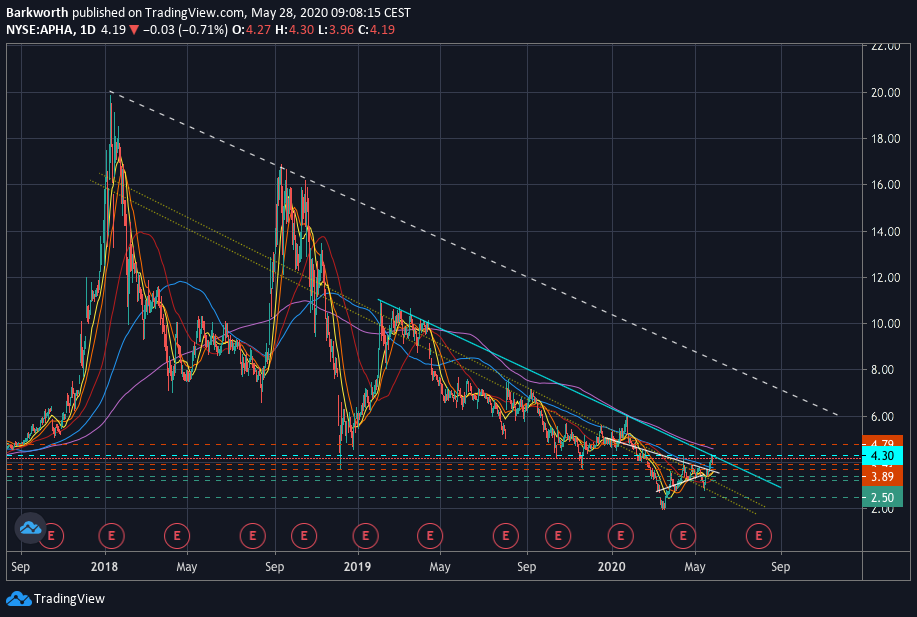Click the high value H:4.30
Viewport: 917px width, 617px height.
tap(297, 29)
